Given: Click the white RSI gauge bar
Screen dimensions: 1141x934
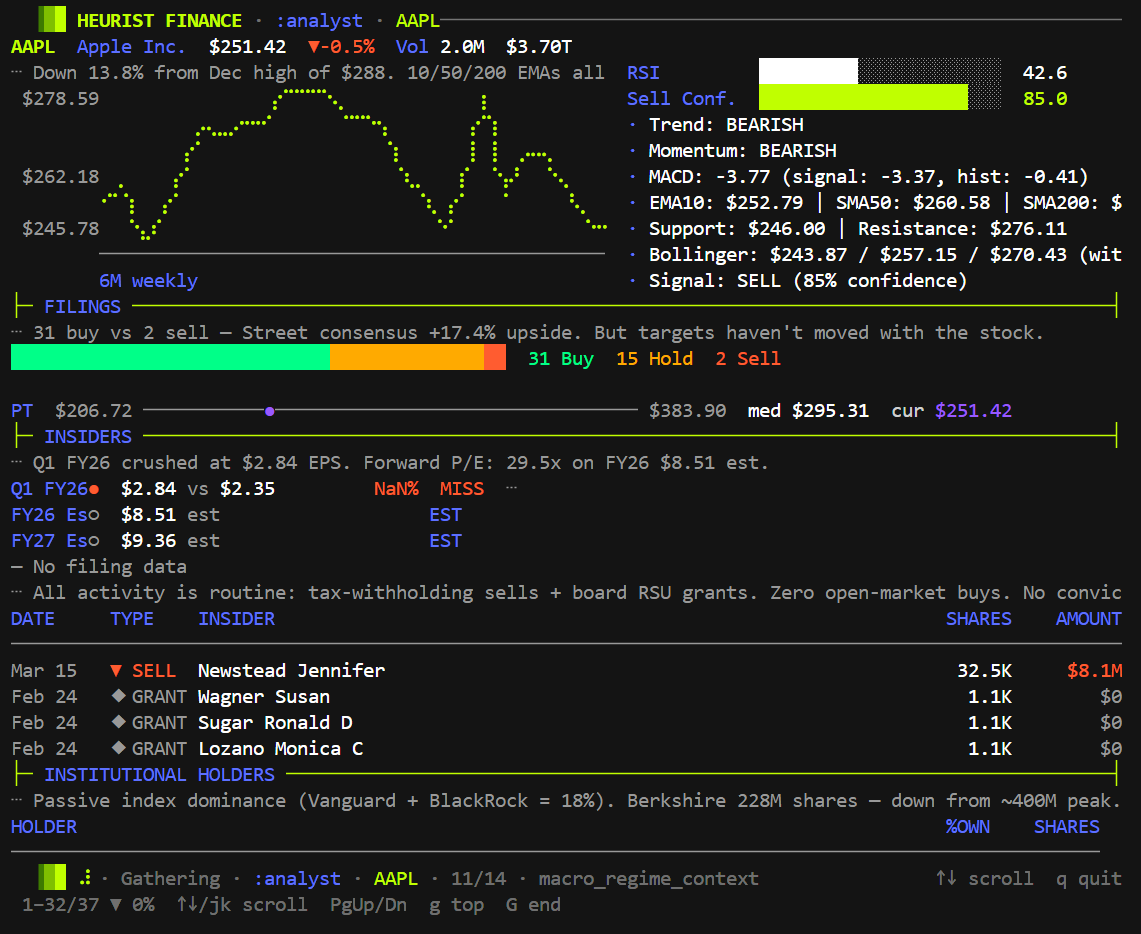Looking at the screenshot, I should point(808,71).
